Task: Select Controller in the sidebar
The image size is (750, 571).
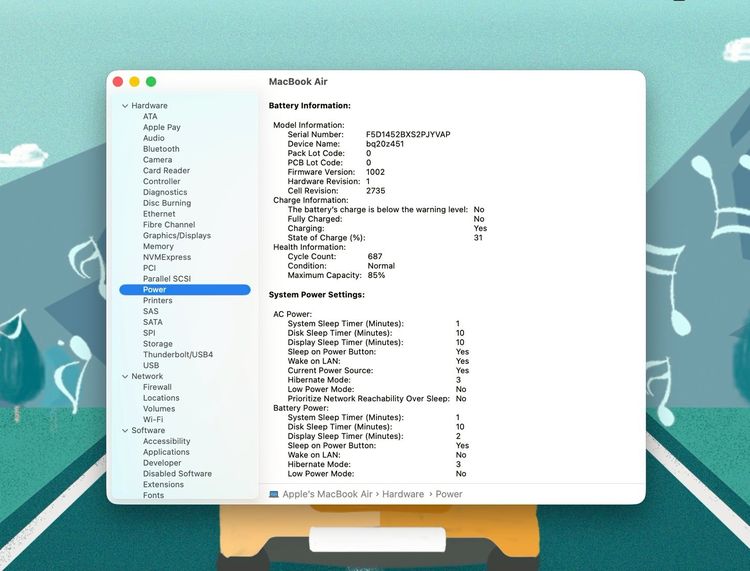Action: click(161, 181)
